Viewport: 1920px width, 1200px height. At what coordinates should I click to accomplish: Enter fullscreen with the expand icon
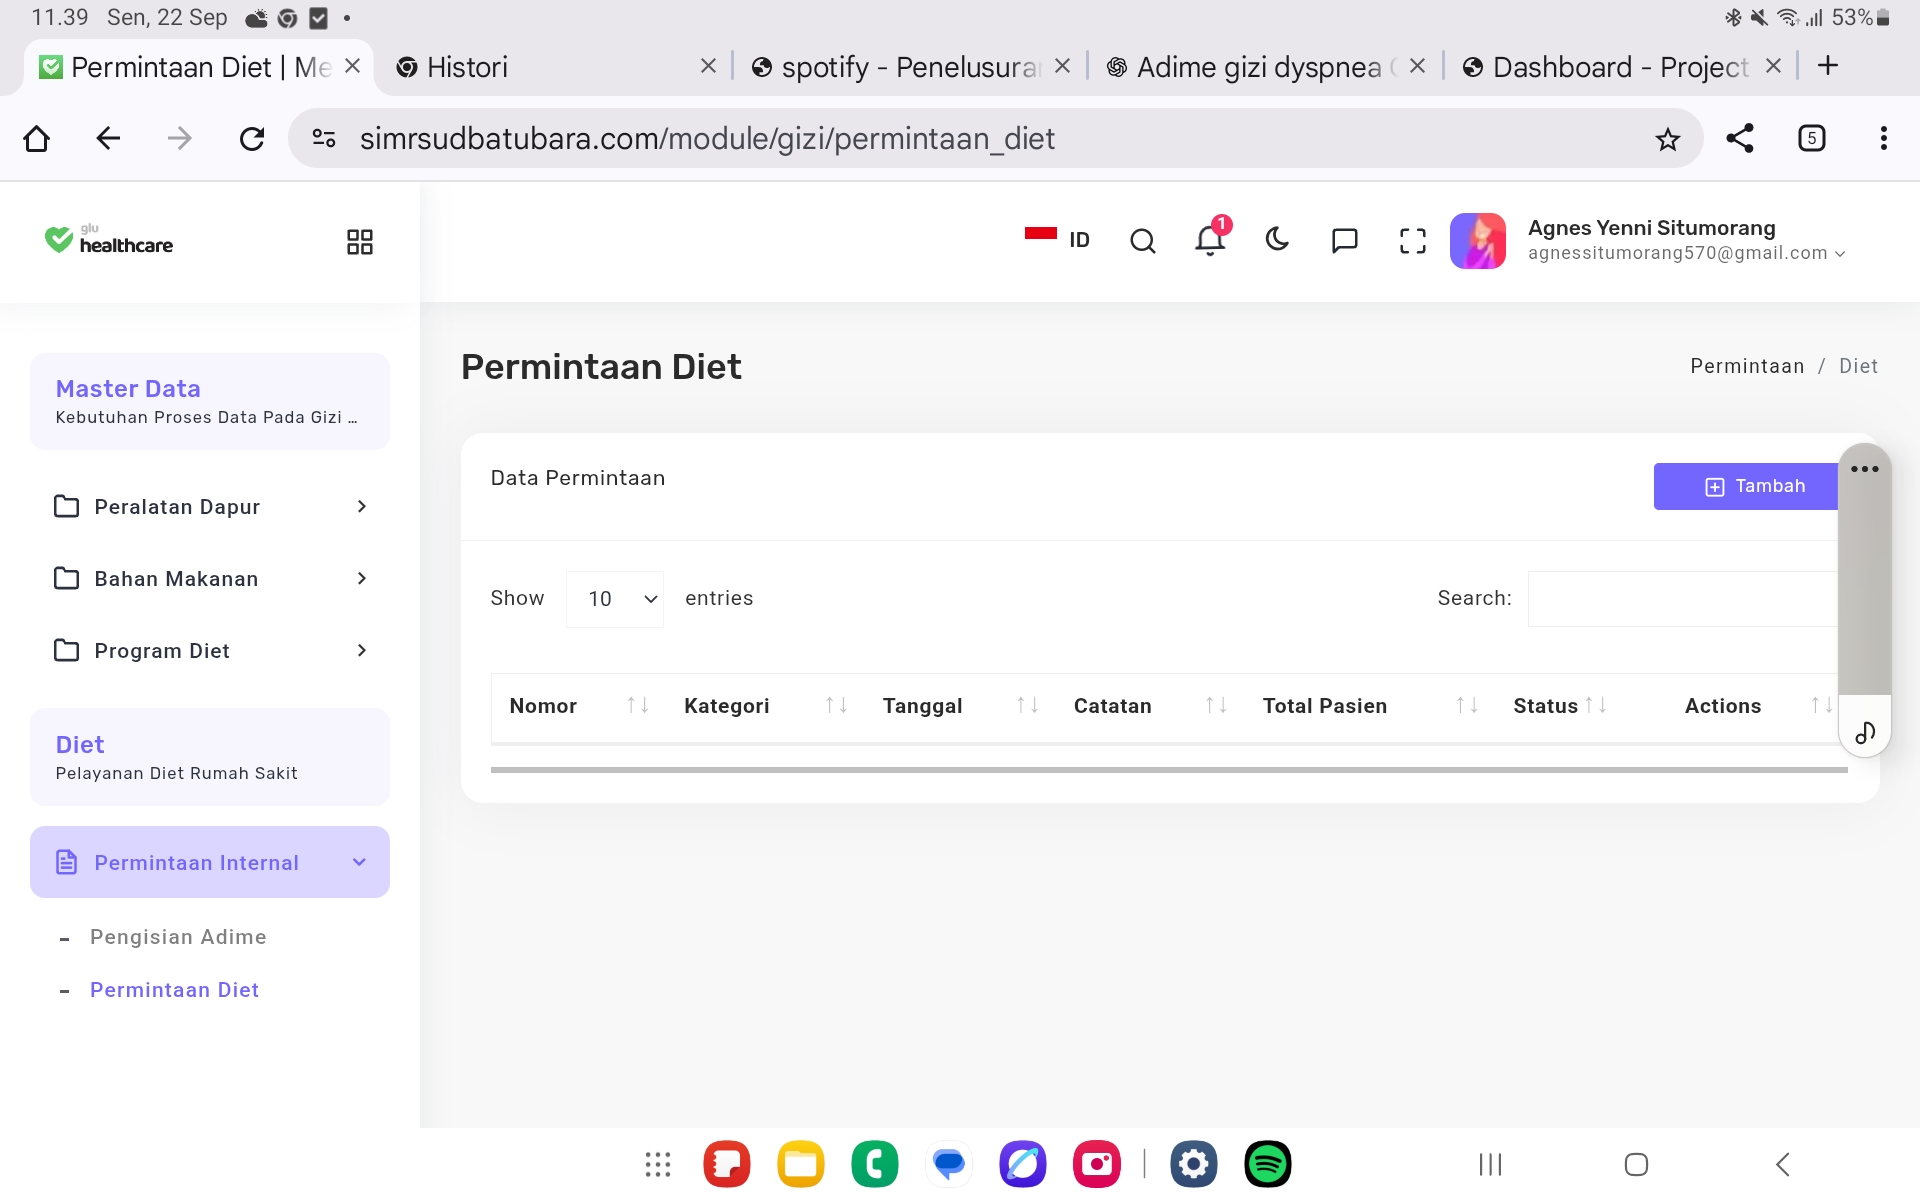(1412, 241)
